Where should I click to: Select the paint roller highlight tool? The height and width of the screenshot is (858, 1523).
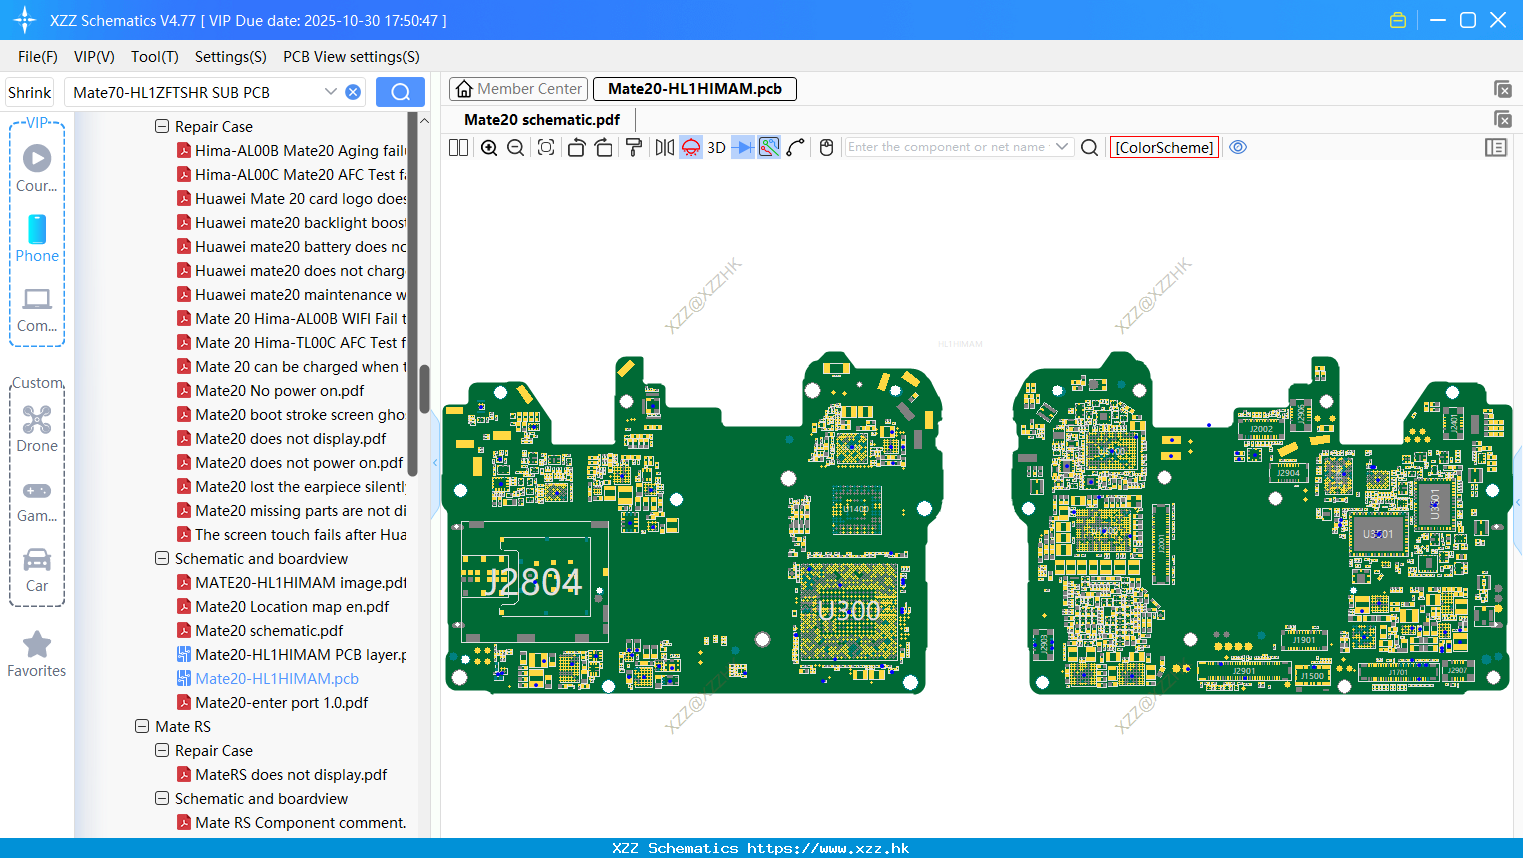(x=634, y=148)
